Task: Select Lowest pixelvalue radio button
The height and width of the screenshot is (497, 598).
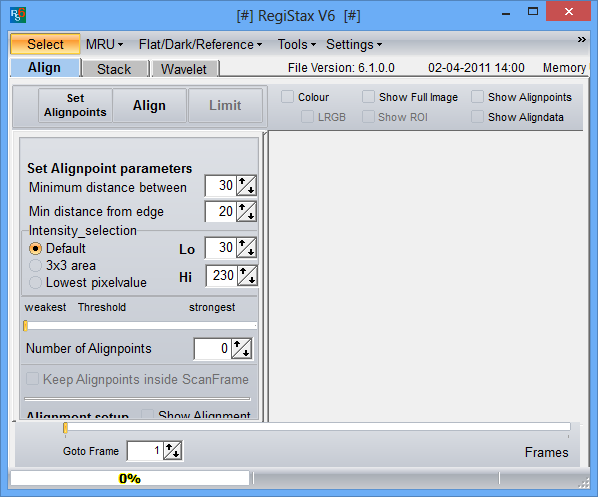Action: pyautogui.click(x=35, y=283)
